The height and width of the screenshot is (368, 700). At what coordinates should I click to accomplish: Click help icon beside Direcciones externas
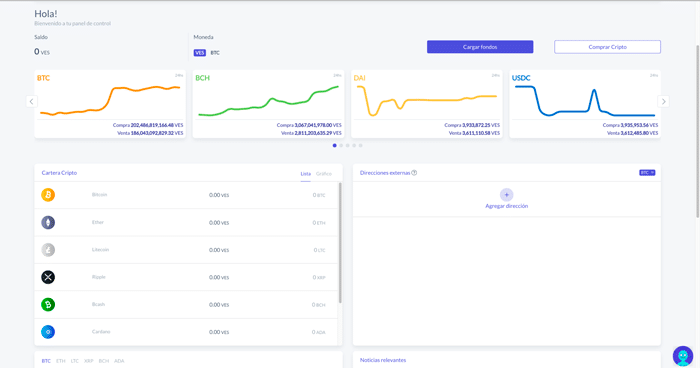pyautogui.click(x=414, y=173)
